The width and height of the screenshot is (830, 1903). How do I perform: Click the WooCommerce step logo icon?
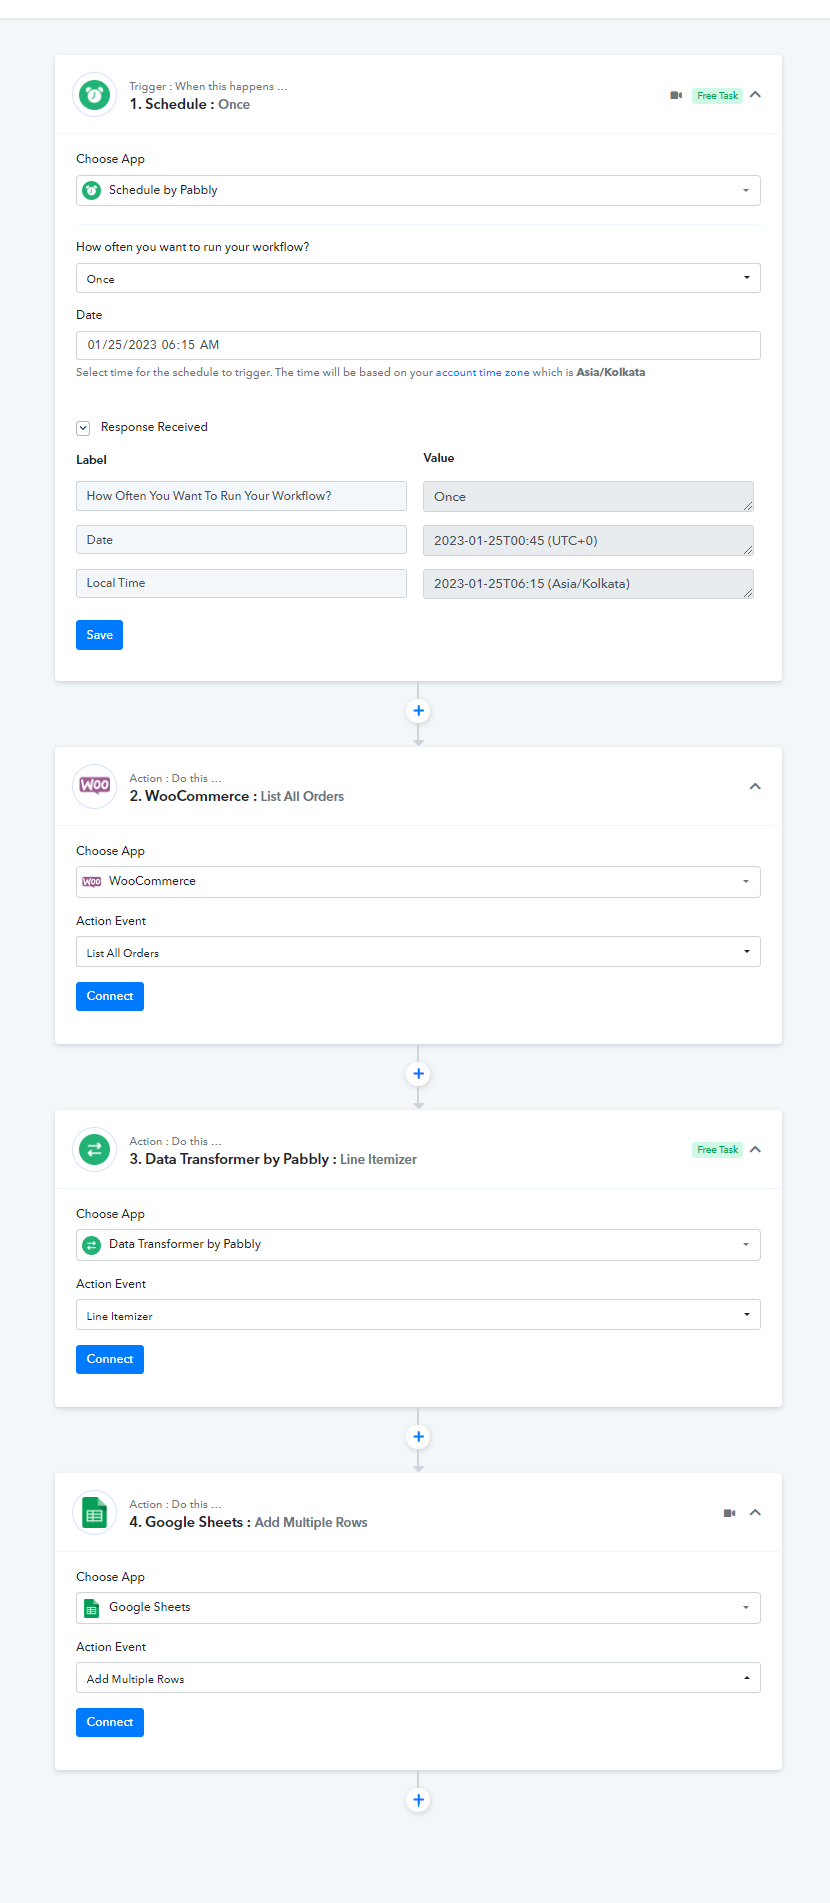click(95, 786)
